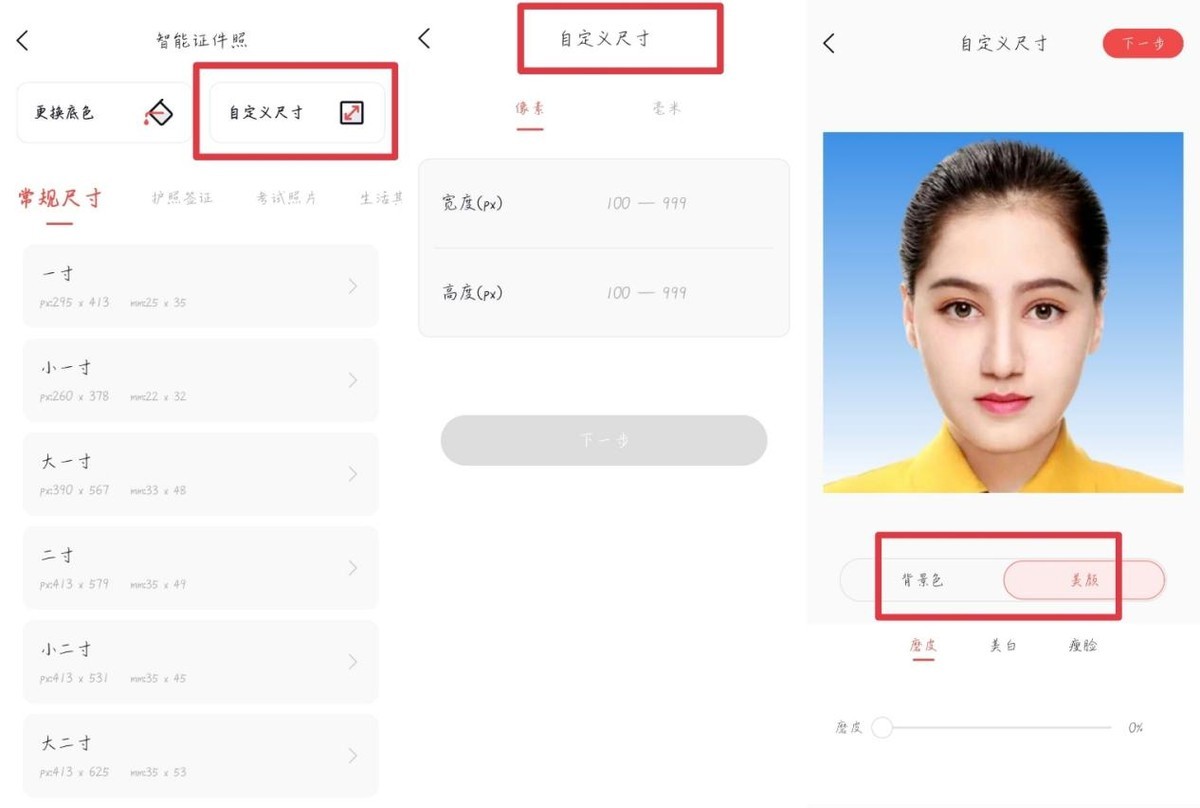
Task: Tap back arrow on photo preview screen
Action: tap(828, 43)
